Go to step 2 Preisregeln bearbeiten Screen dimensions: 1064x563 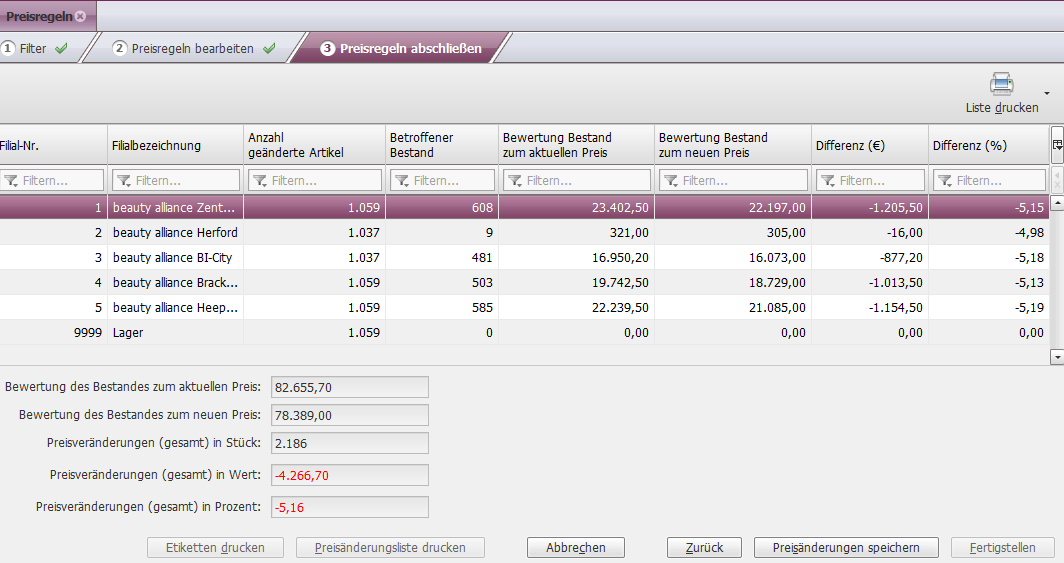pos(194,49)
